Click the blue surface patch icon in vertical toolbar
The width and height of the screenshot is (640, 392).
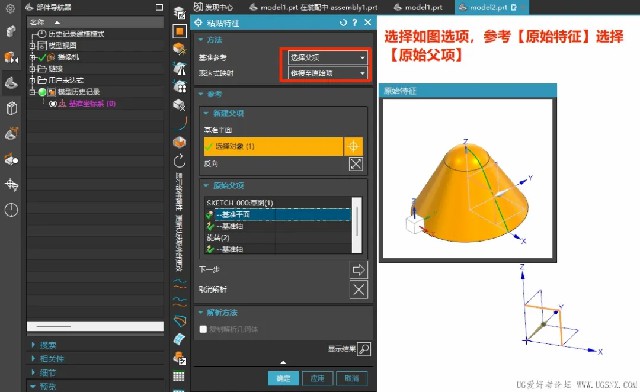pos(179,339)
